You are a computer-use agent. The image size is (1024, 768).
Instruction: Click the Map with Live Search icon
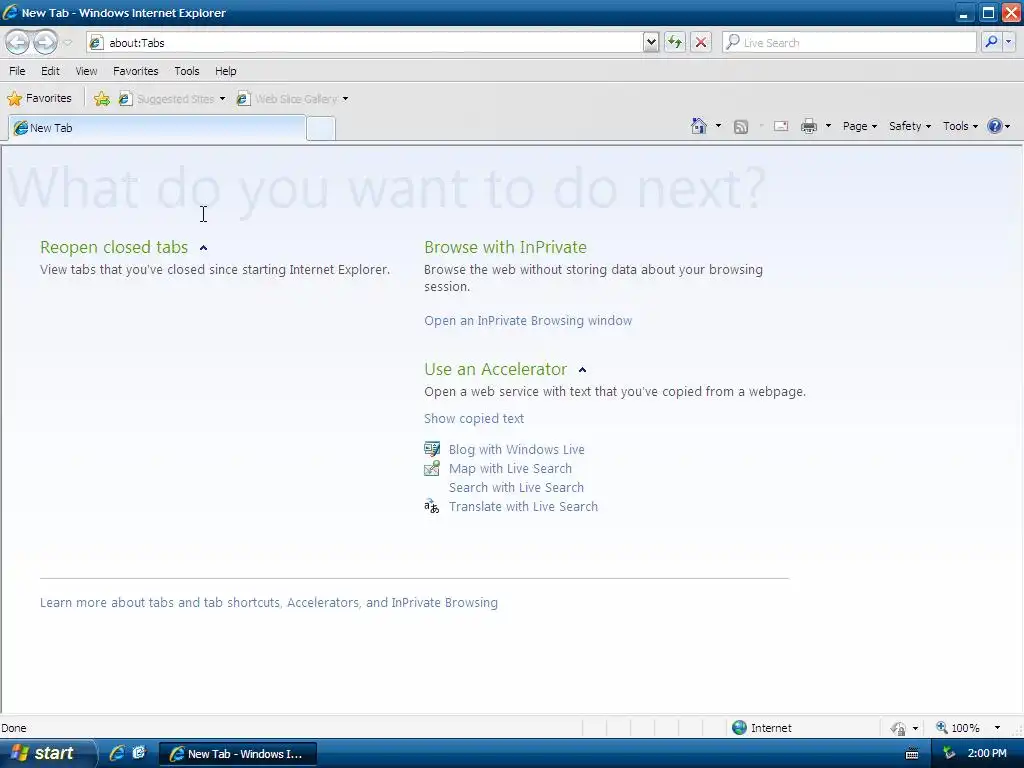coord(432,468)
